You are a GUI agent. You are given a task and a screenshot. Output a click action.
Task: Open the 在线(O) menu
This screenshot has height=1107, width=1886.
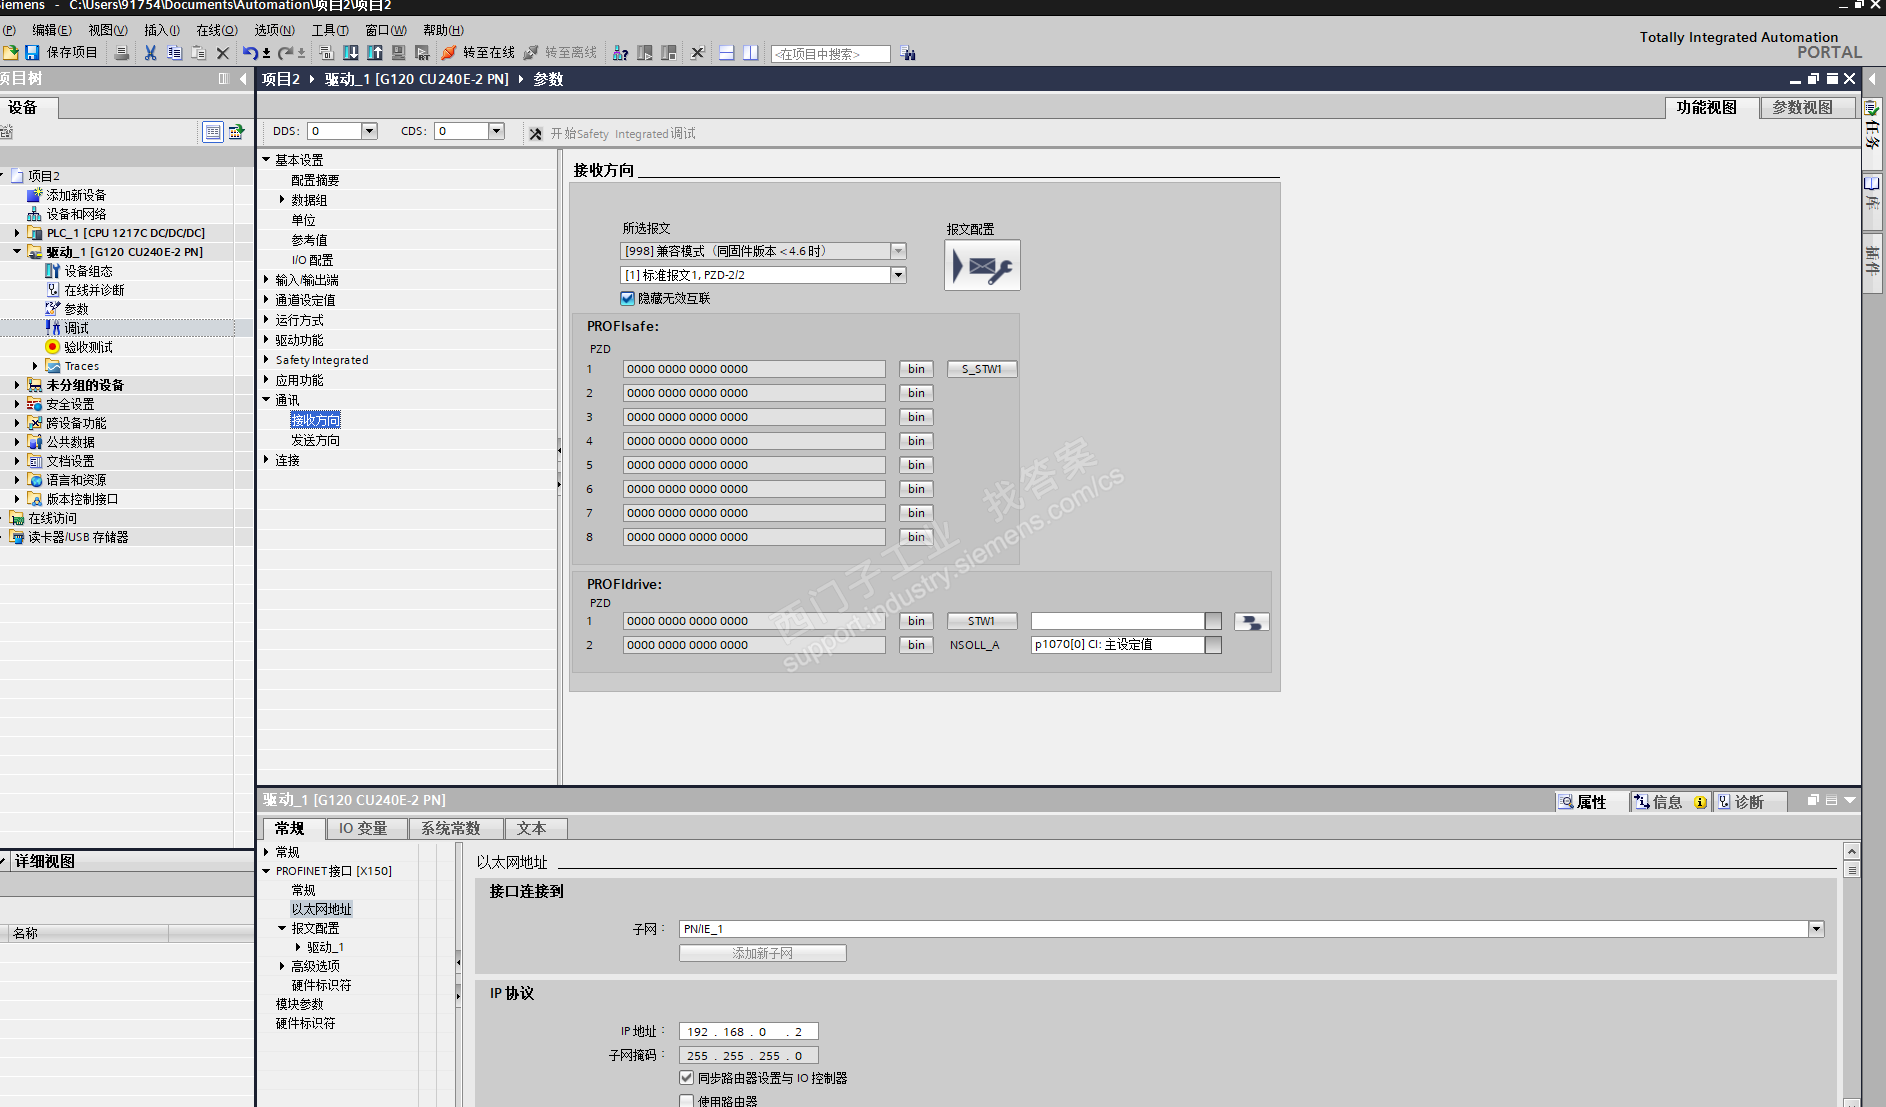217,30
